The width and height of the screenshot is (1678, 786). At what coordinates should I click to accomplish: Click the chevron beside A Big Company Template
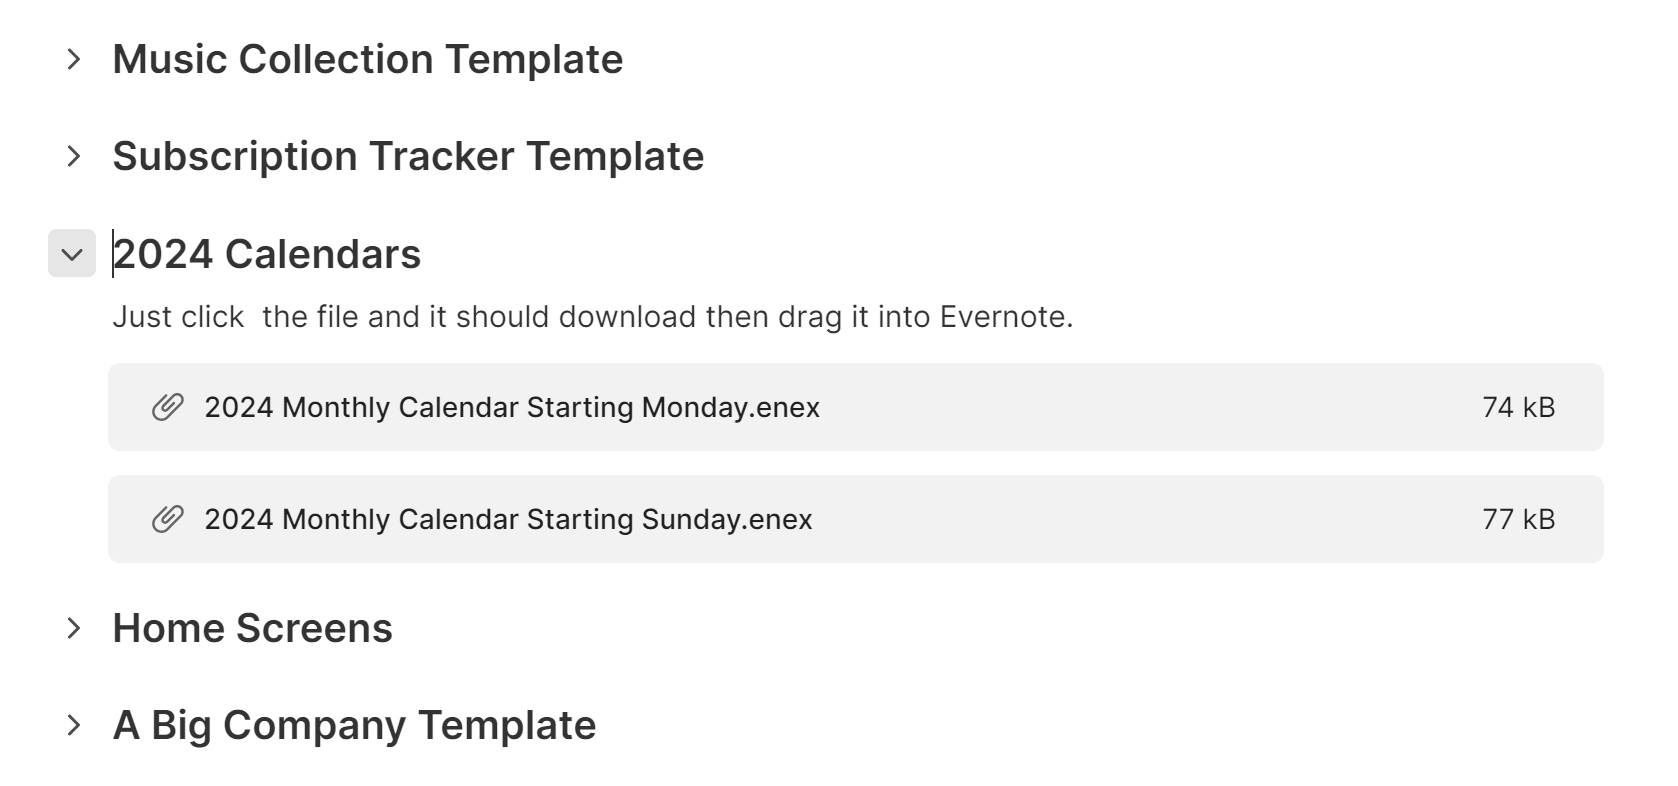click(x=74, y=724)
